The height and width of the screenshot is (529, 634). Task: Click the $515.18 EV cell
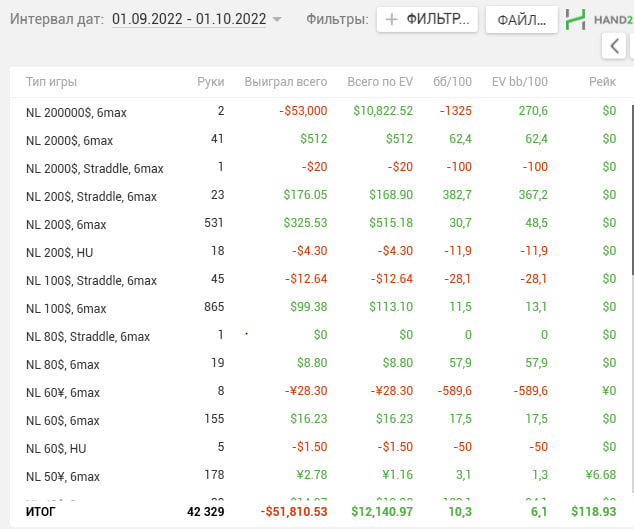coord(391,223)
